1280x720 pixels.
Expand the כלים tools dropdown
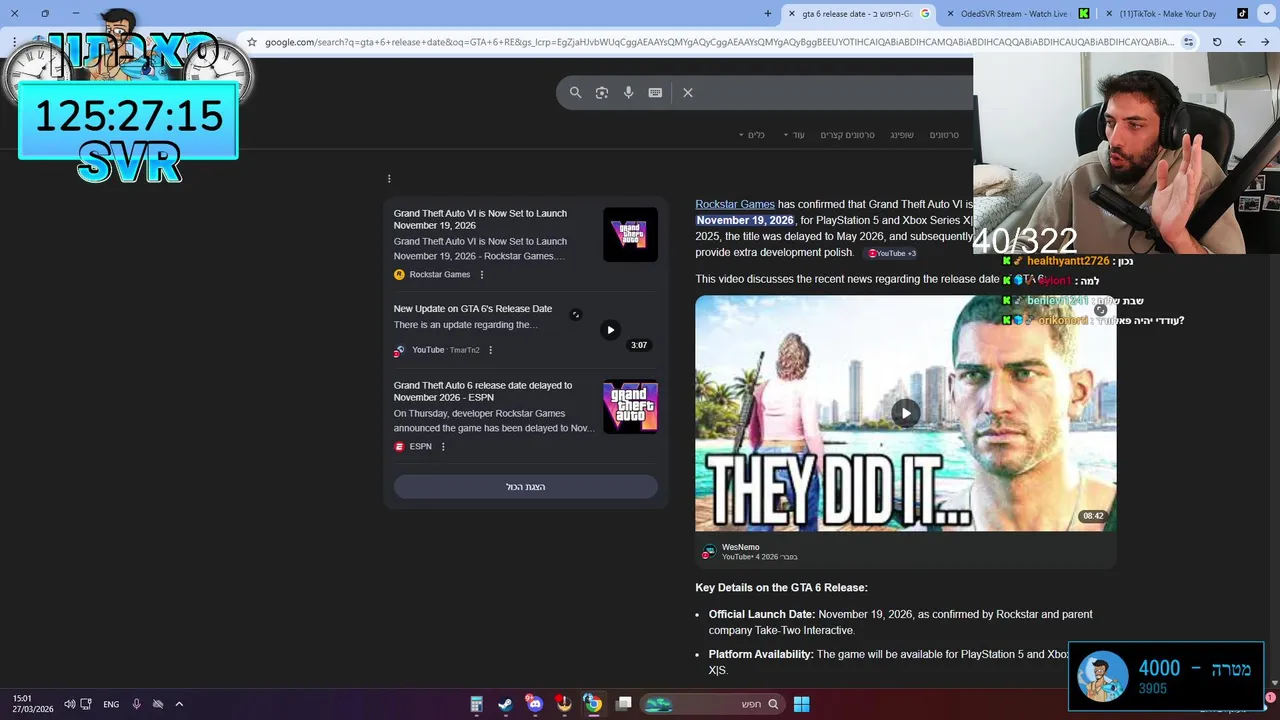(x=752, y=135)
